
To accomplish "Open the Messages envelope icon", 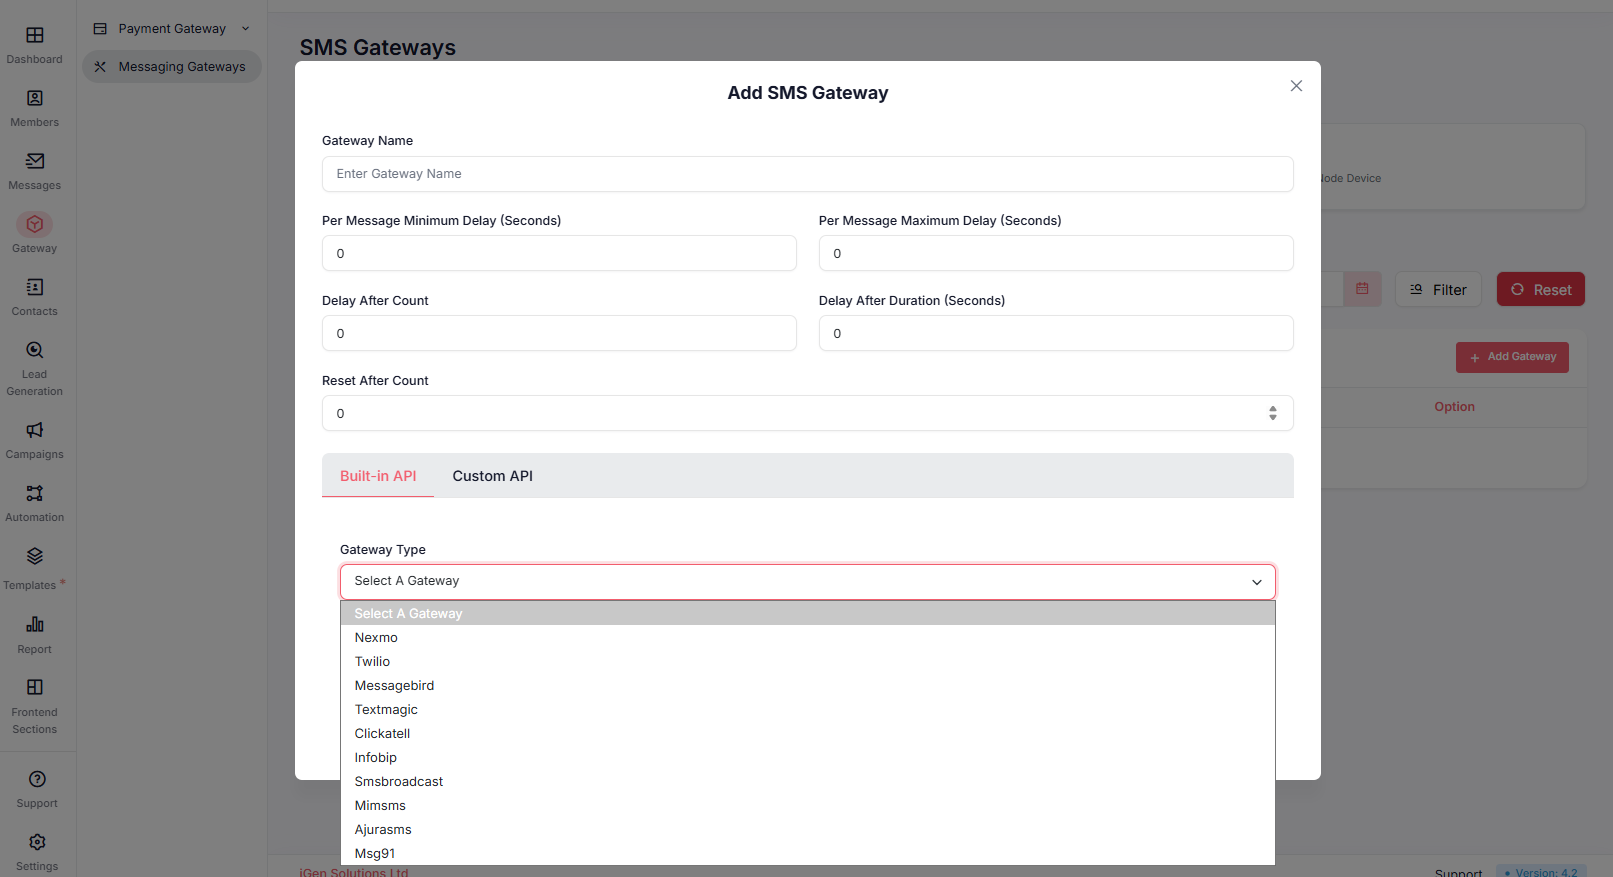I will [x=35, y=162].
